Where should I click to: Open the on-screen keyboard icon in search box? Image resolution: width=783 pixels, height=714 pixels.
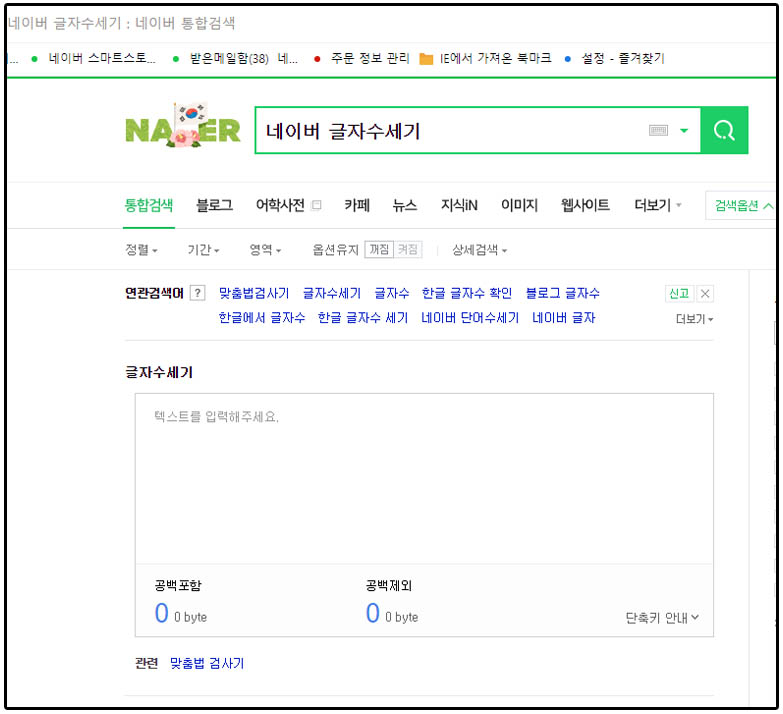[658, 131]
